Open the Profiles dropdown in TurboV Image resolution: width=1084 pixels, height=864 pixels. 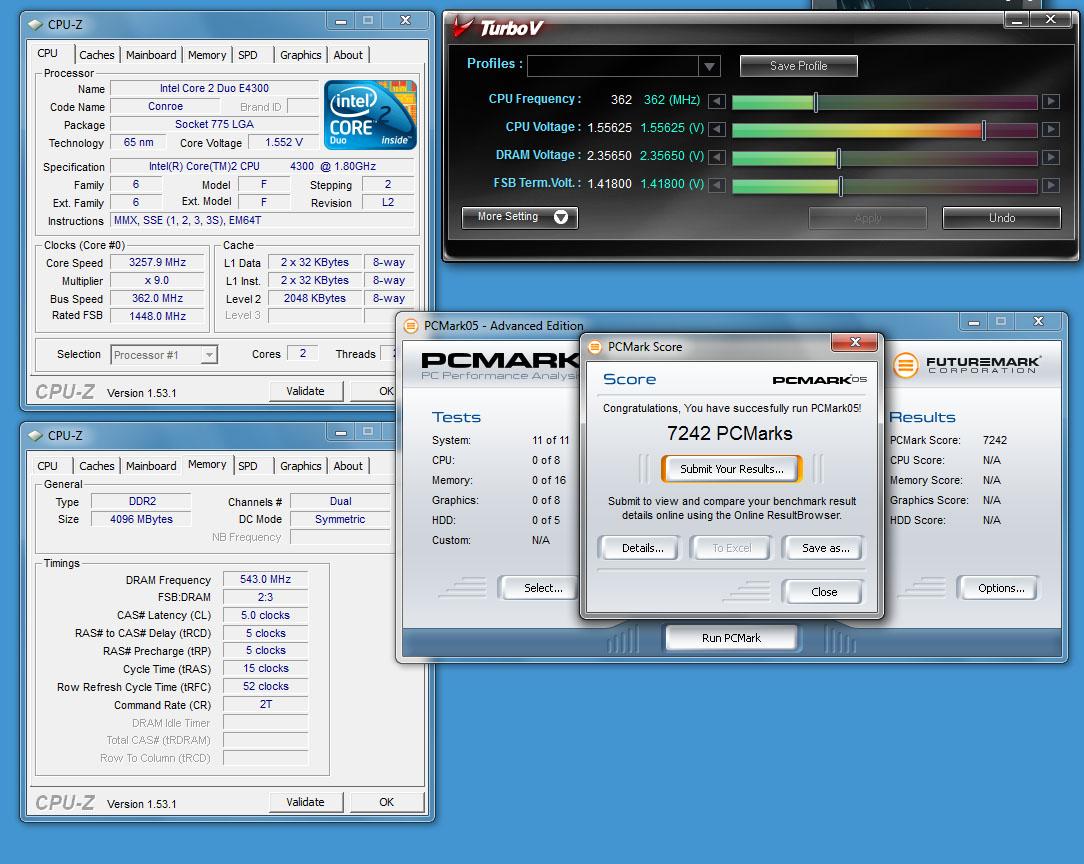tap(709, 66)
